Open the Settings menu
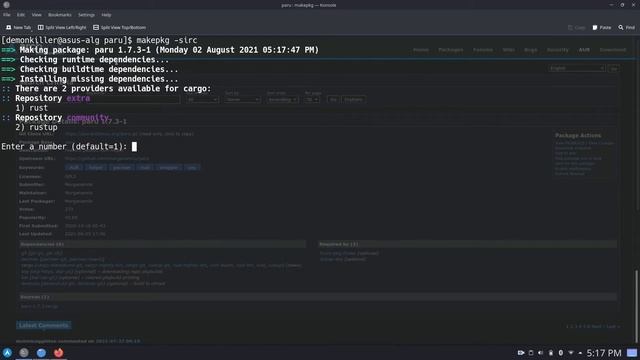The image size is (640, 360). [x=86, y=15]
